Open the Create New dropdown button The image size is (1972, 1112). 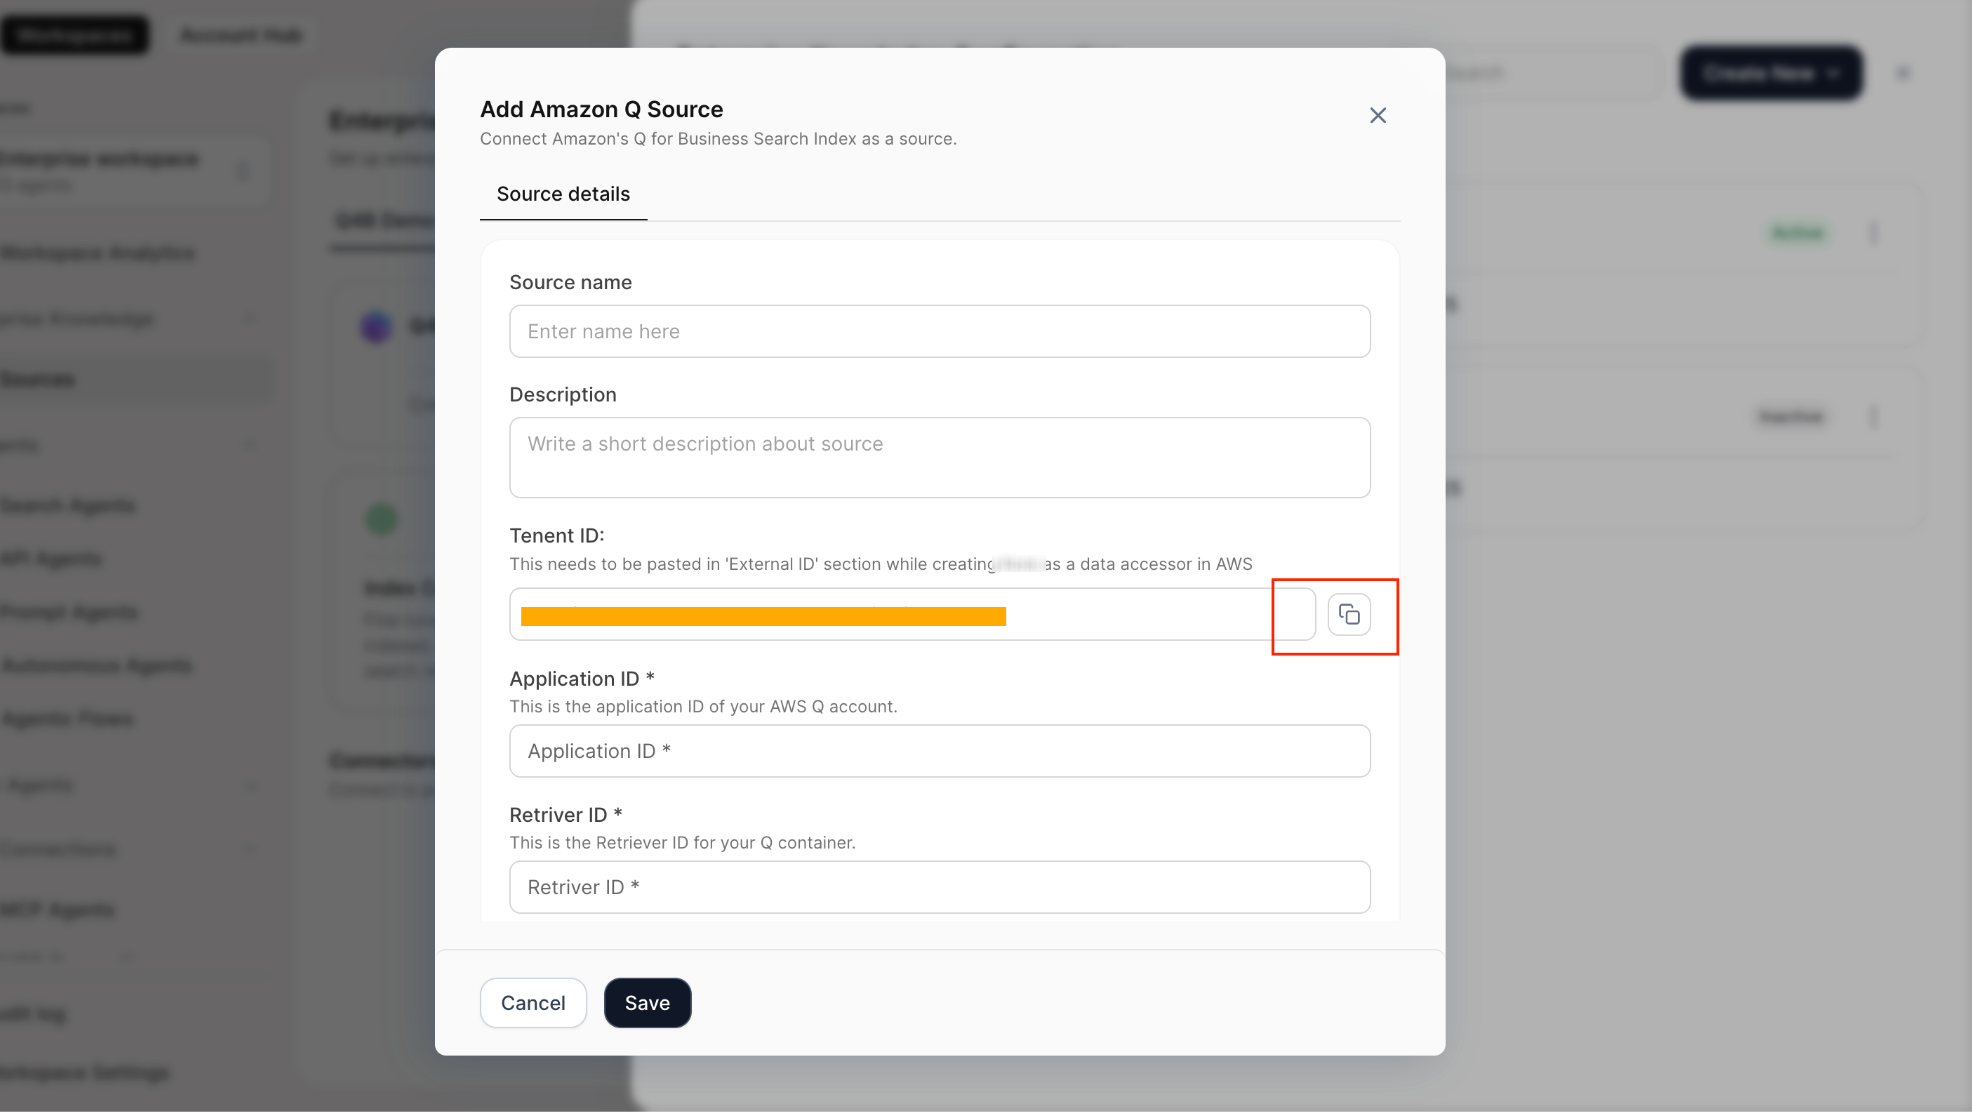(x=1770, y=73)
